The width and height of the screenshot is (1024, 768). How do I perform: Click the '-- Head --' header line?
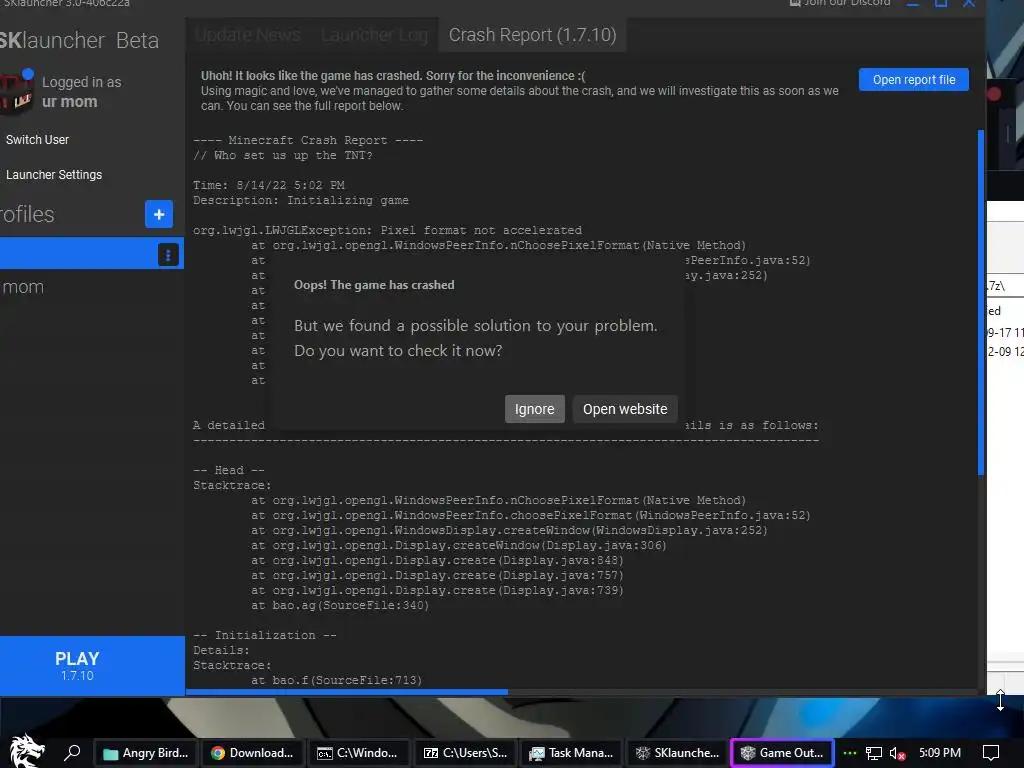pos(229,470)
